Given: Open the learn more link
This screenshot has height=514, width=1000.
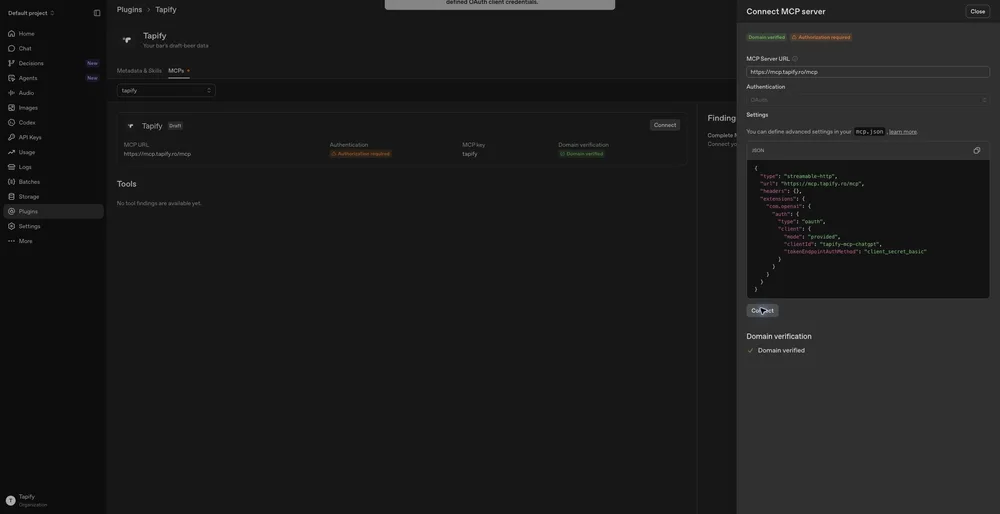Looking at the screenshot, I should coord(902,132).
